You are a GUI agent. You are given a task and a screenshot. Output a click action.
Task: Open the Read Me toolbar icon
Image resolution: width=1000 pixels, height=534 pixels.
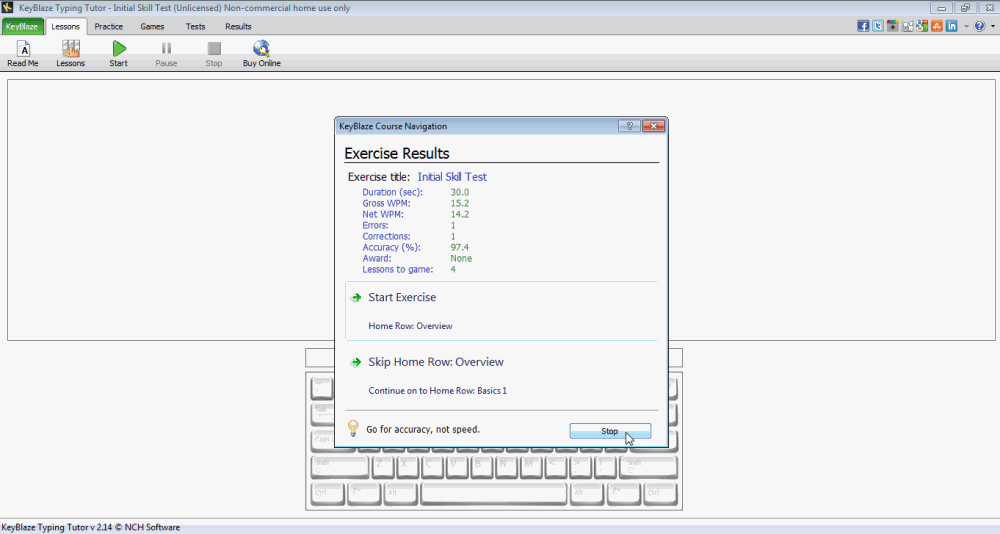[x=23, y=54]
